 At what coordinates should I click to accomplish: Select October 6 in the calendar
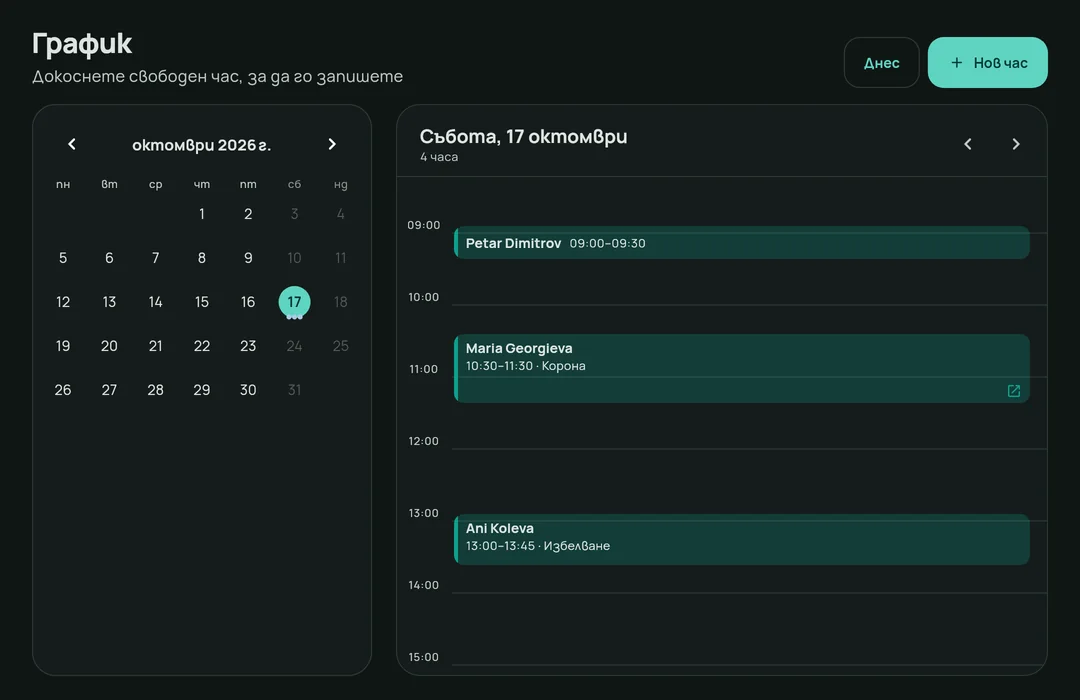coord(109,258)
